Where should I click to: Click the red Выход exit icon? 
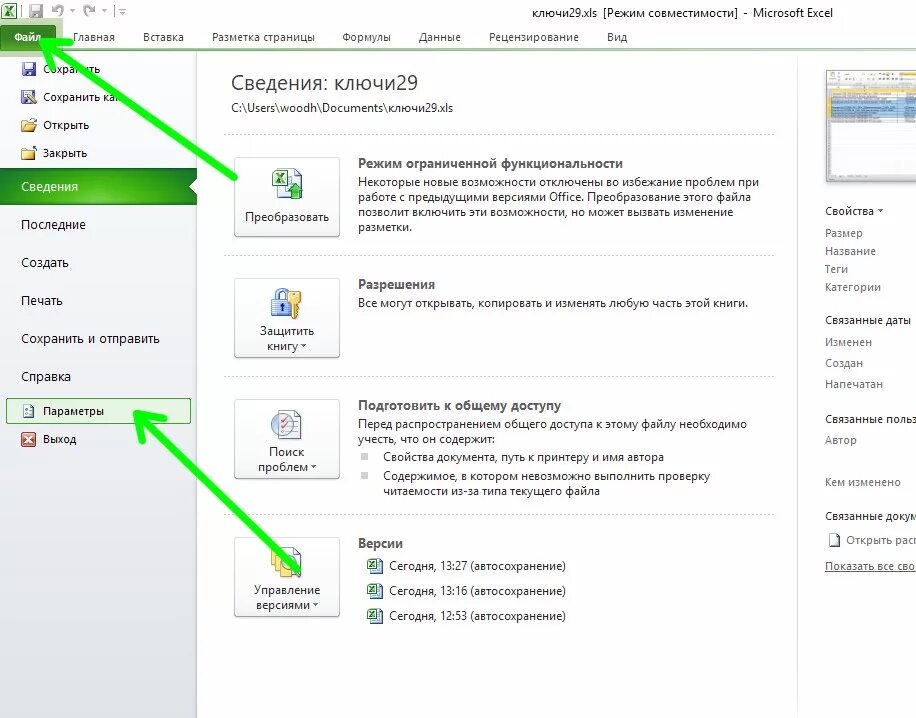pyautogui.click(x=29, y=439)
